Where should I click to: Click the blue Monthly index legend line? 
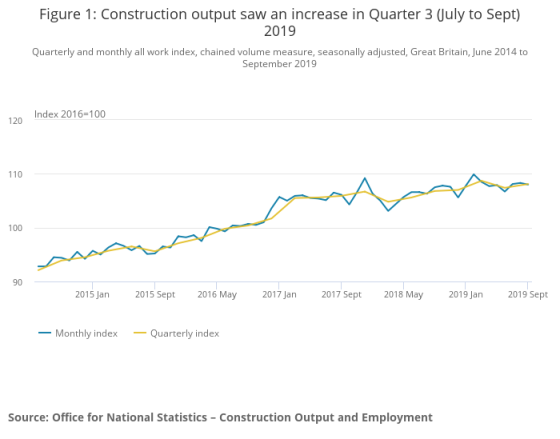tap(45, 333)
